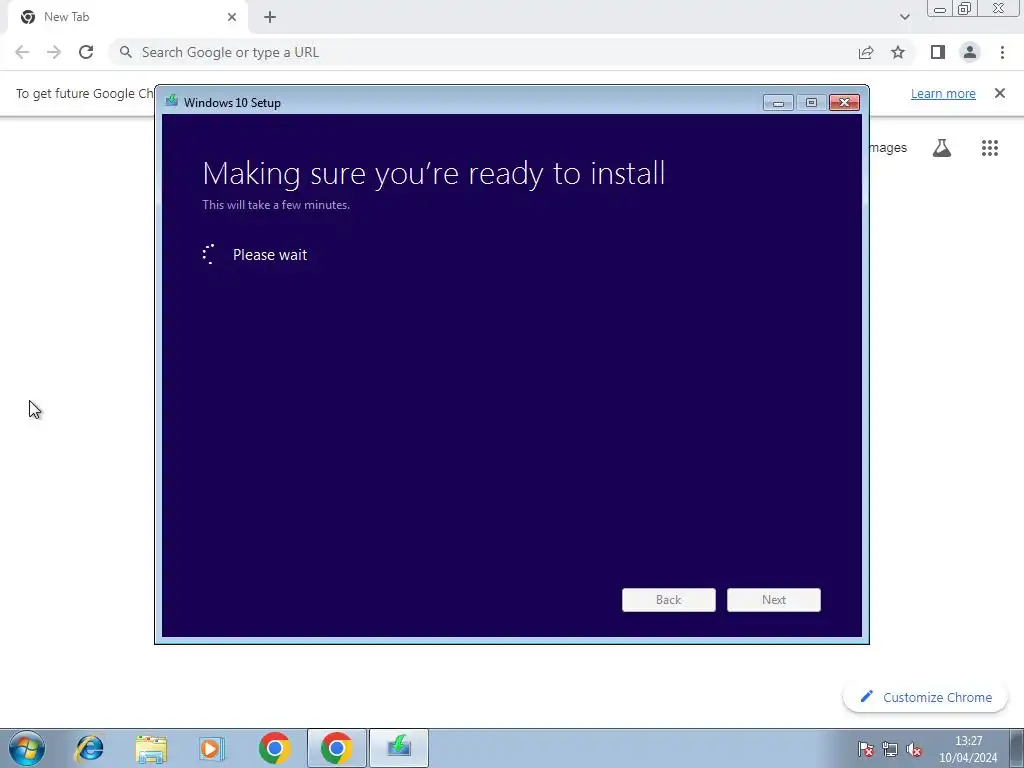Open Chrome three-dot menu

pyautogui.click(x=1002, y=52)
